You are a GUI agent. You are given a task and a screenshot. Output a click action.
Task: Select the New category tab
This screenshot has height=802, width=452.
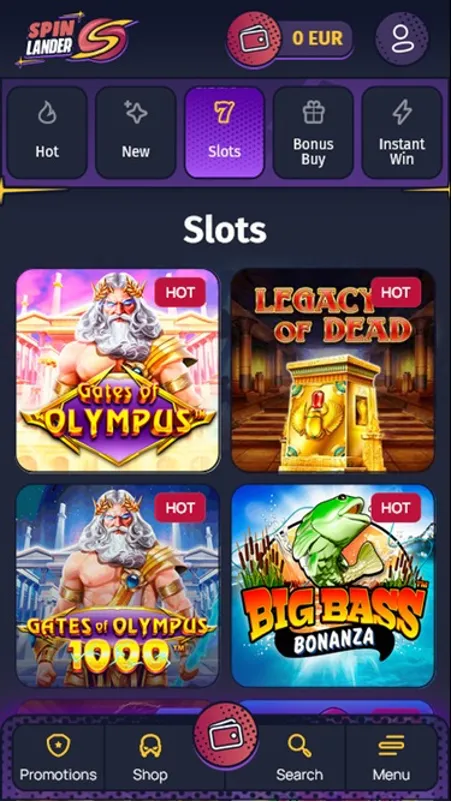click(x=136, y=132)
